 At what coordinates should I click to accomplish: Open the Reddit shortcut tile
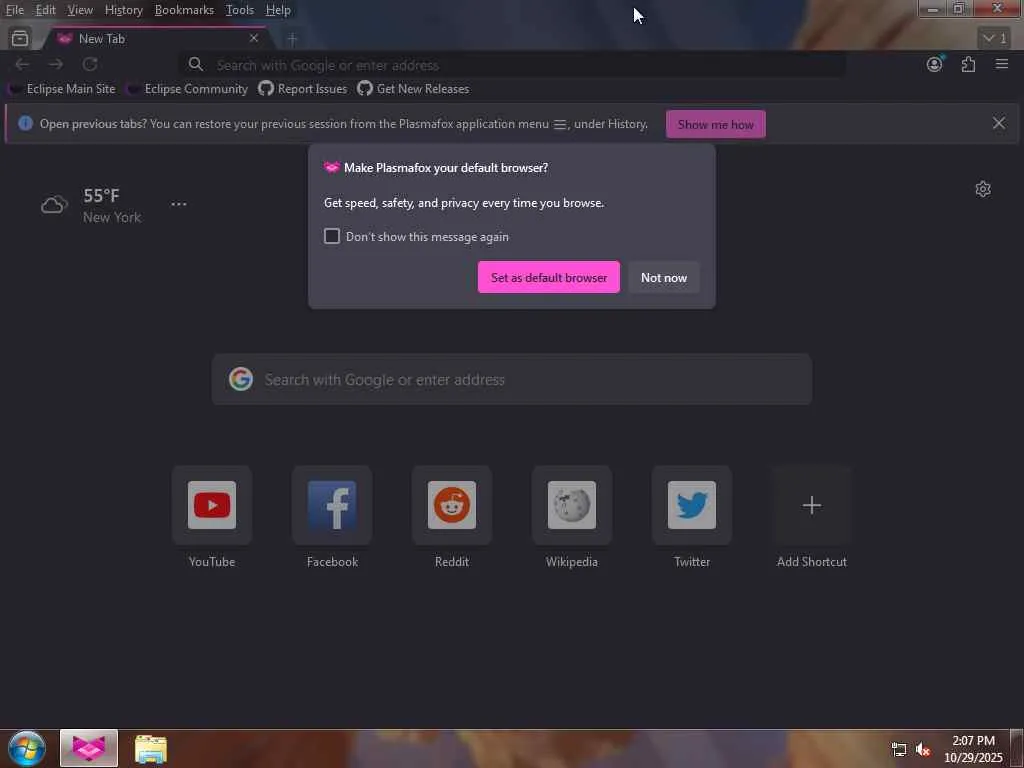[452, 505]
